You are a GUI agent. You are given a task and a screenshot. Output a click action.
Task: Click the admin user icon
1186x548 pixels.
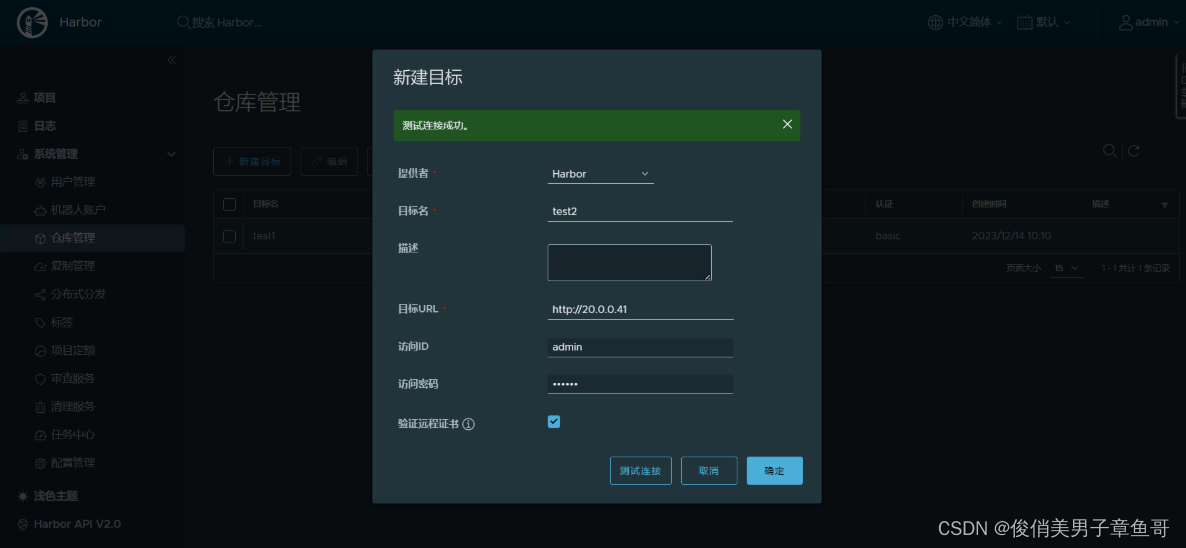coord(1125,22)
